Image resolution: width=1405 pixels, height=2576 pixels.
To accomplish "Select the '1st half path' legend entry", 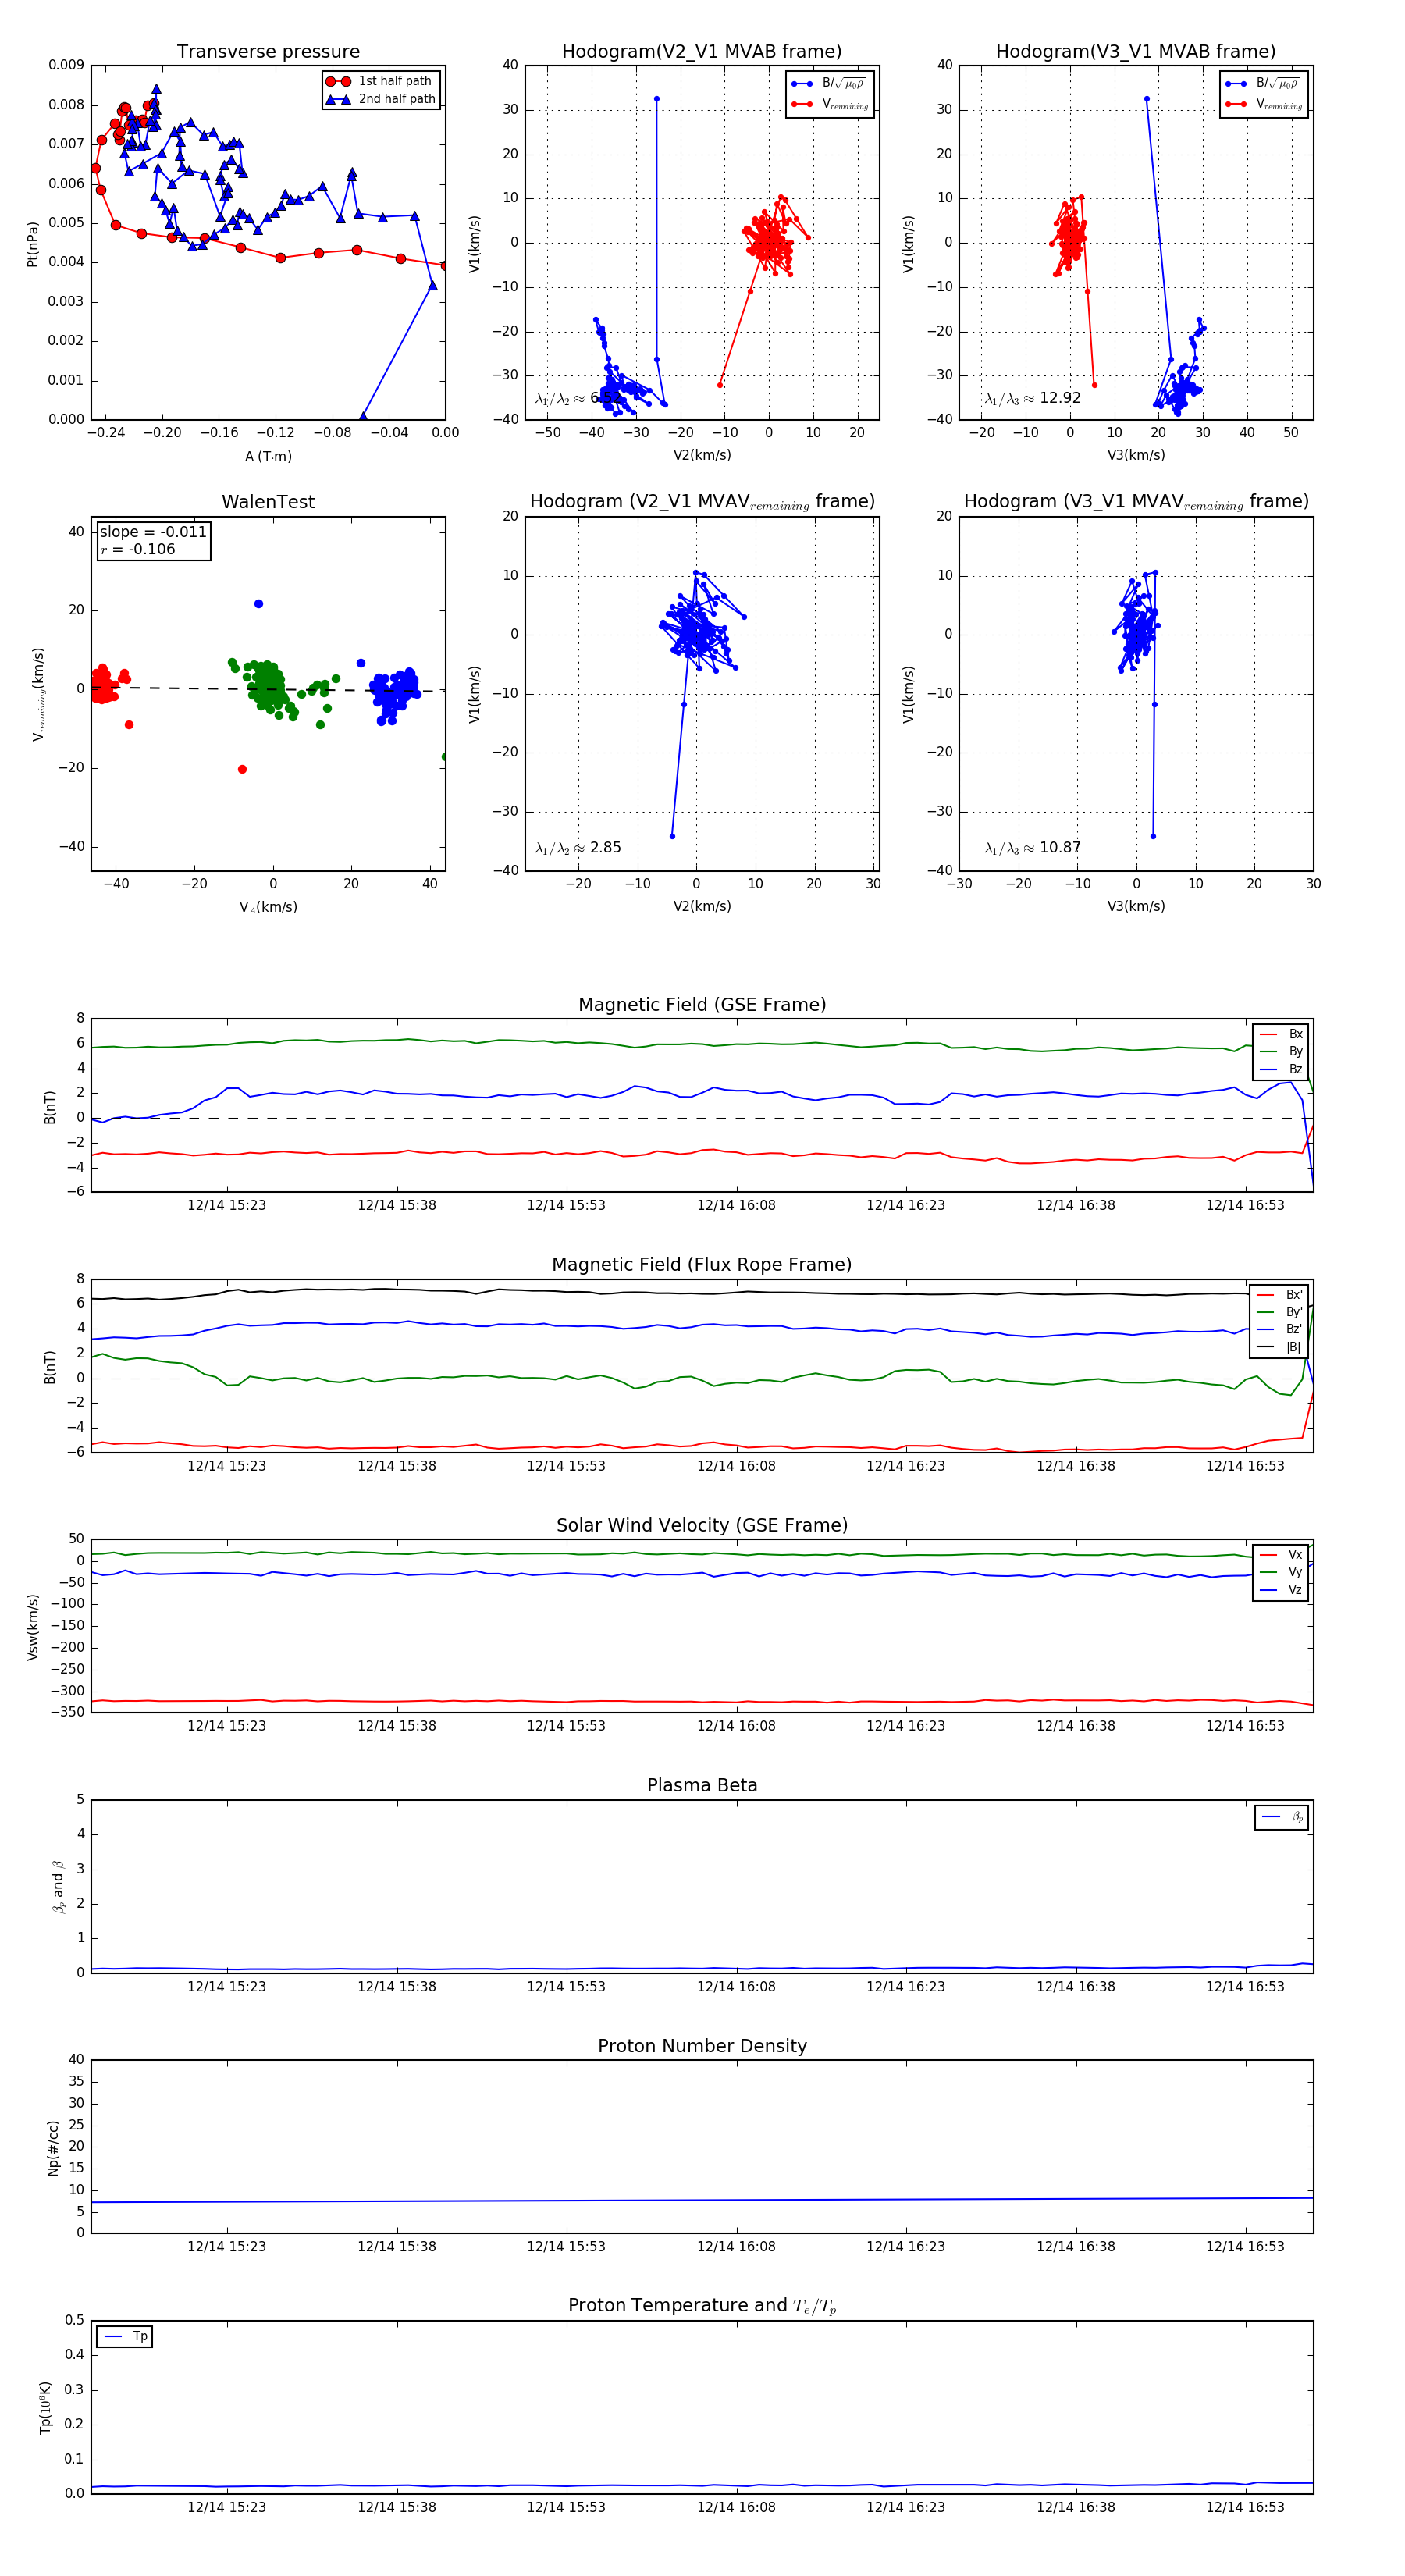I will tap(381, 81).
